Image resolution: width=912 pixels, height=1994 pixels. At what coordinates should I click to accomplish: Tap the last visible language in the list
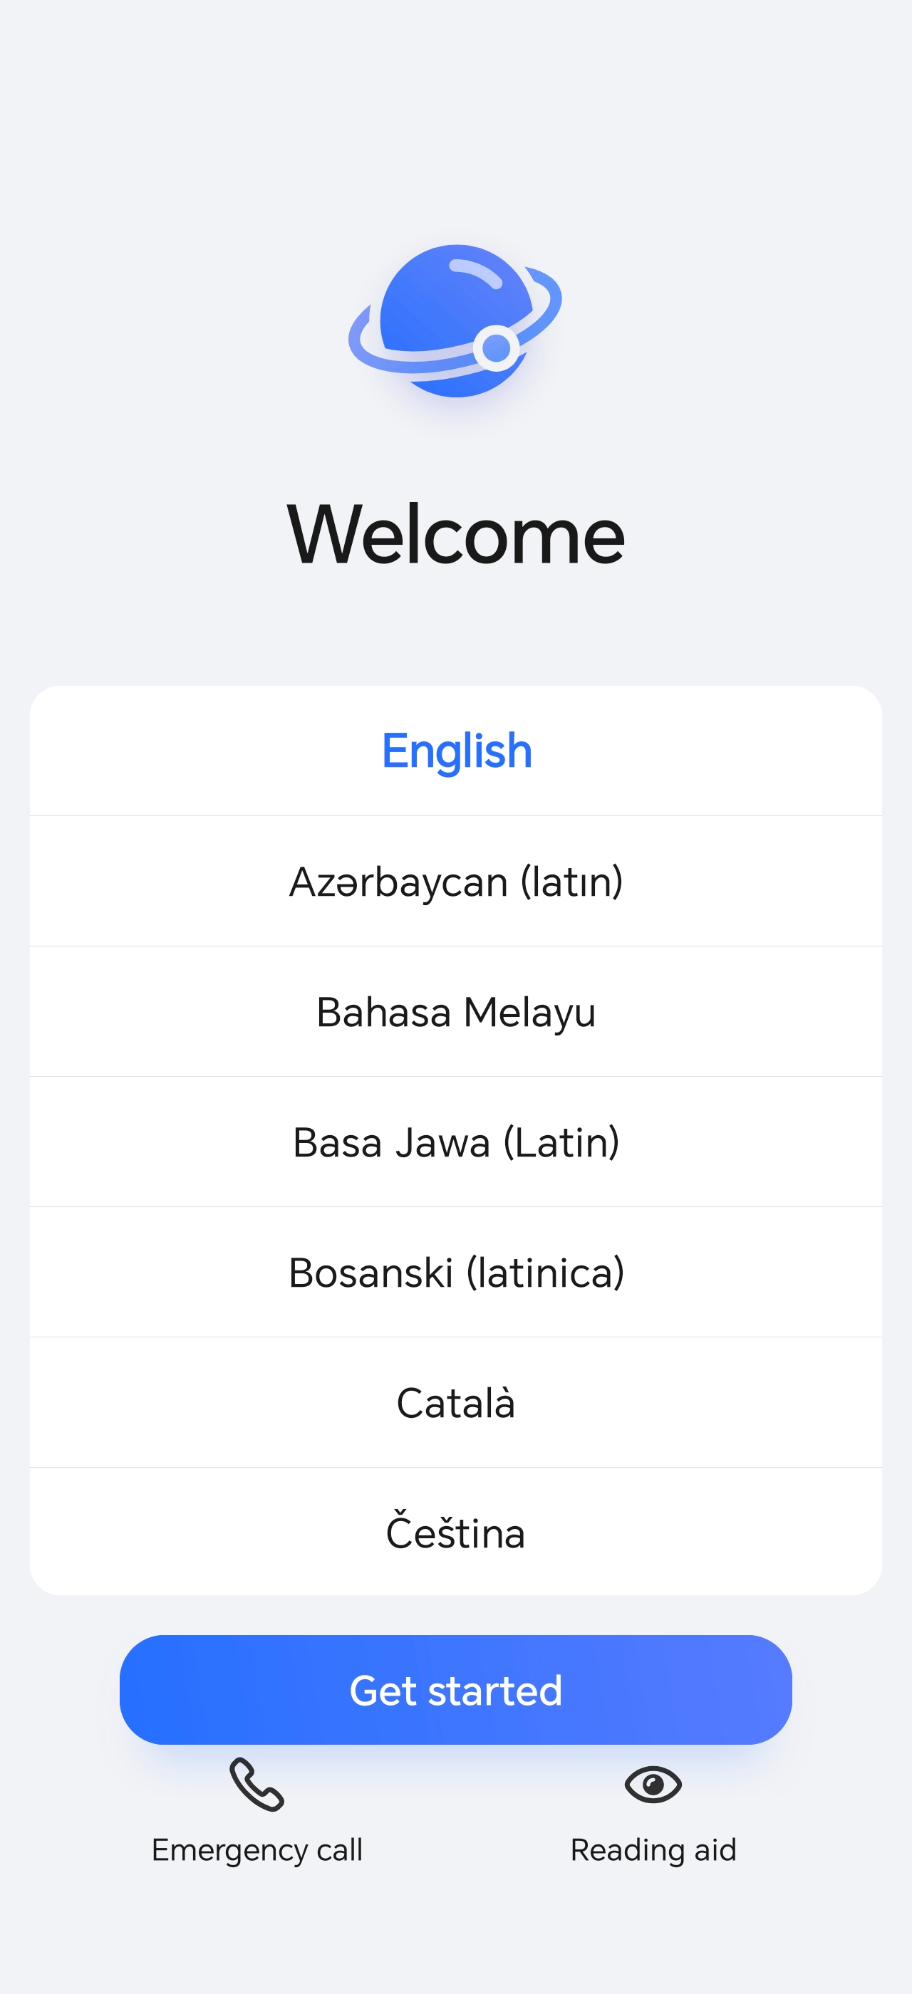[x=456, y=1533]
